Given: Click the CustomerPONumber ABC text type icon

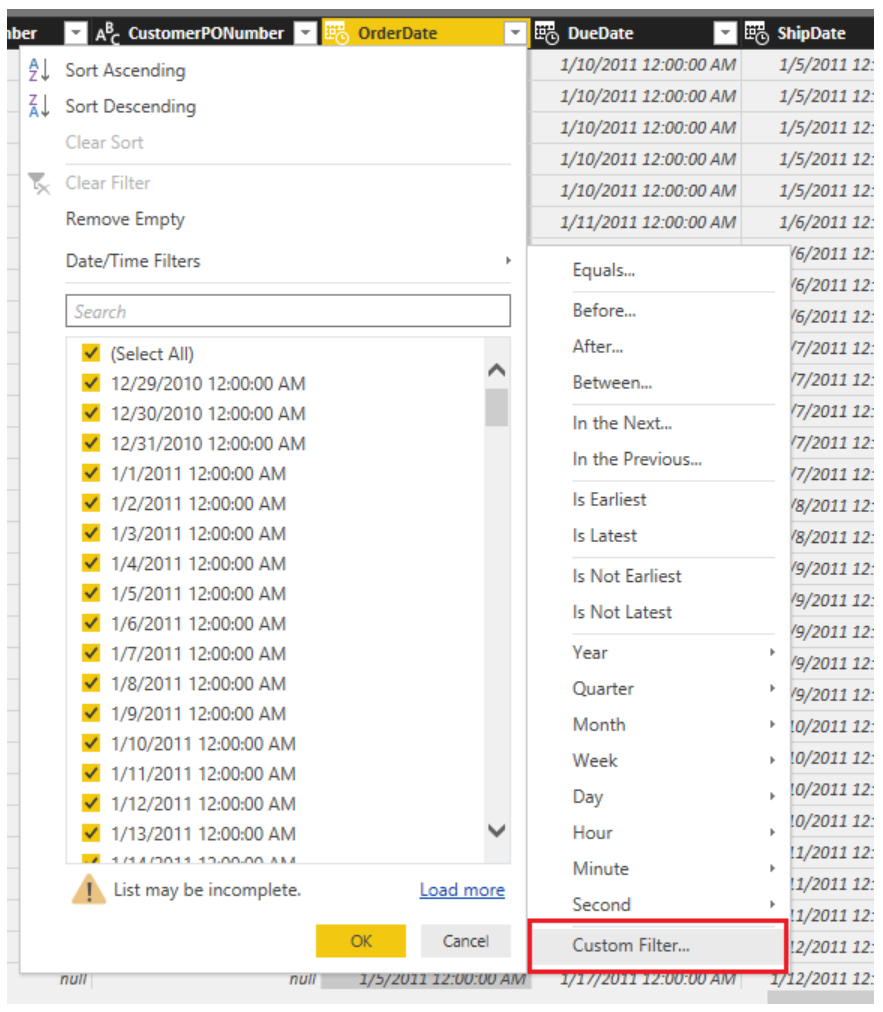Looking at the screenshot, I should click(x=107, y=33).
